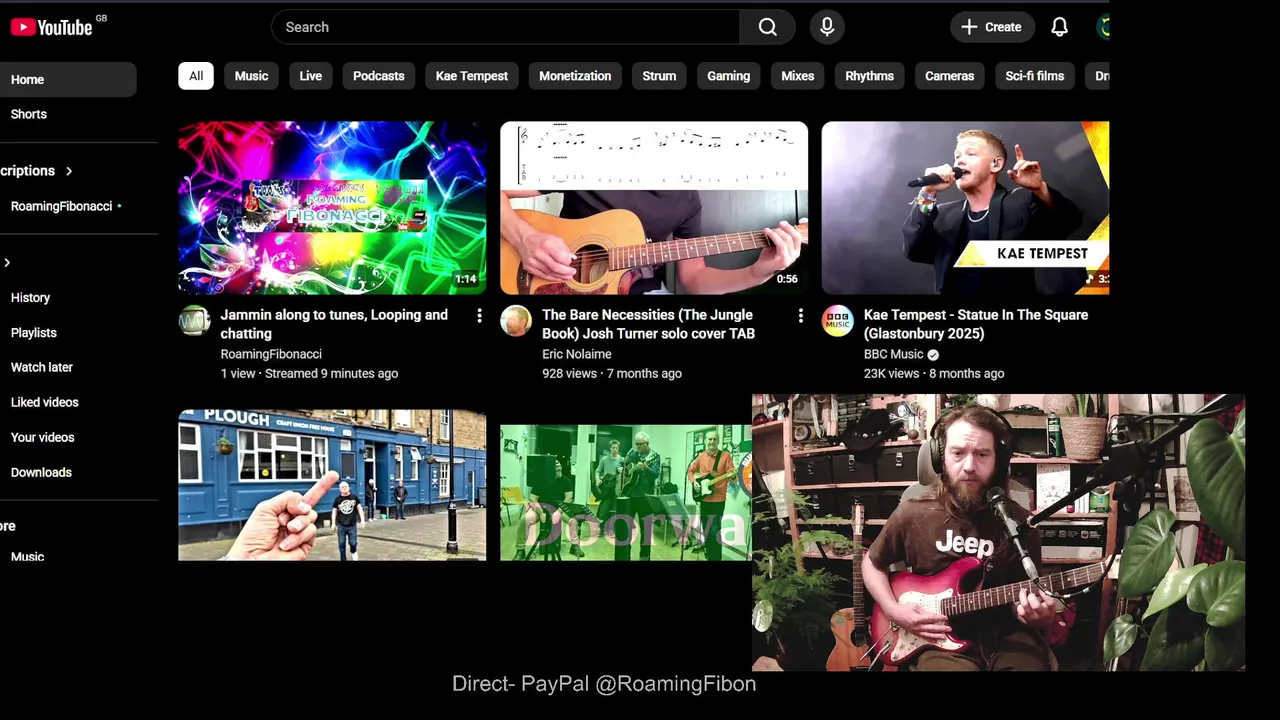The image size is (1280, 720).
Task: Click '928 views • 7 months ago' text
Action: click(x=612, y=373)
